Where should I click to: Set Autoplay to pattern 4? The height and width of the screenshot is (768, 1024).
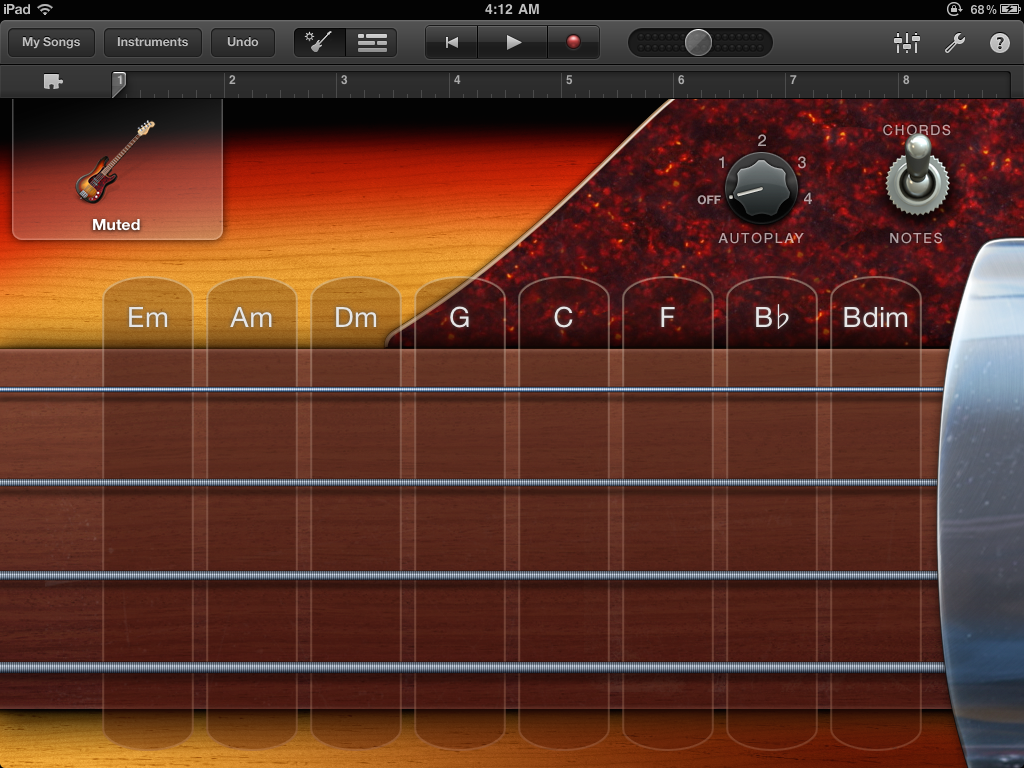tap(808, 199)
